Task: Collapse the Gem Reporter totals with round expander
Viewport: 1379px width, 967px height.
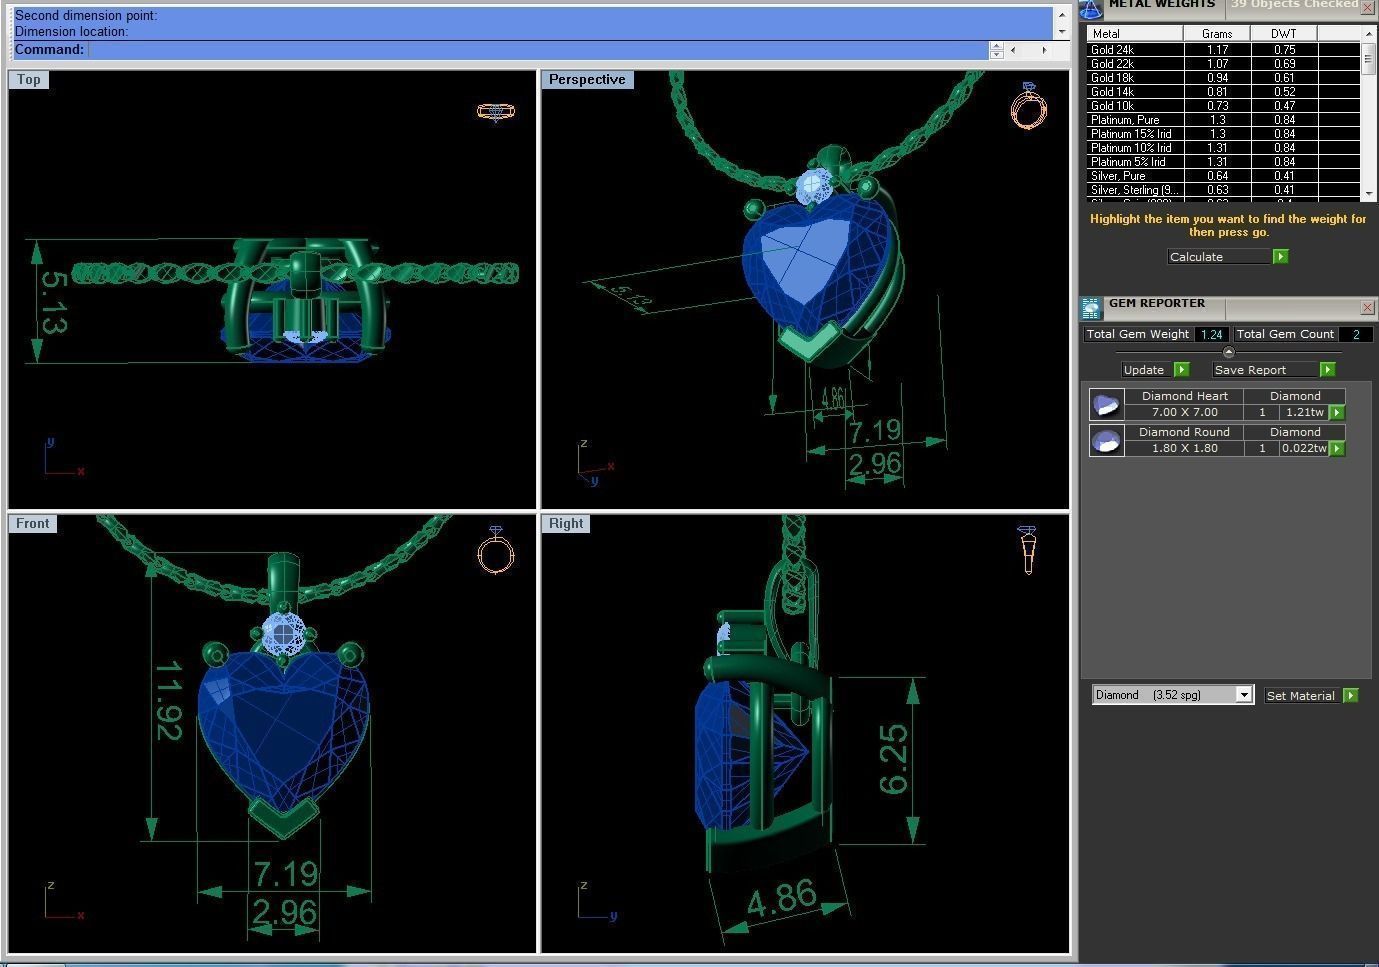Action: pos(1228,352)
